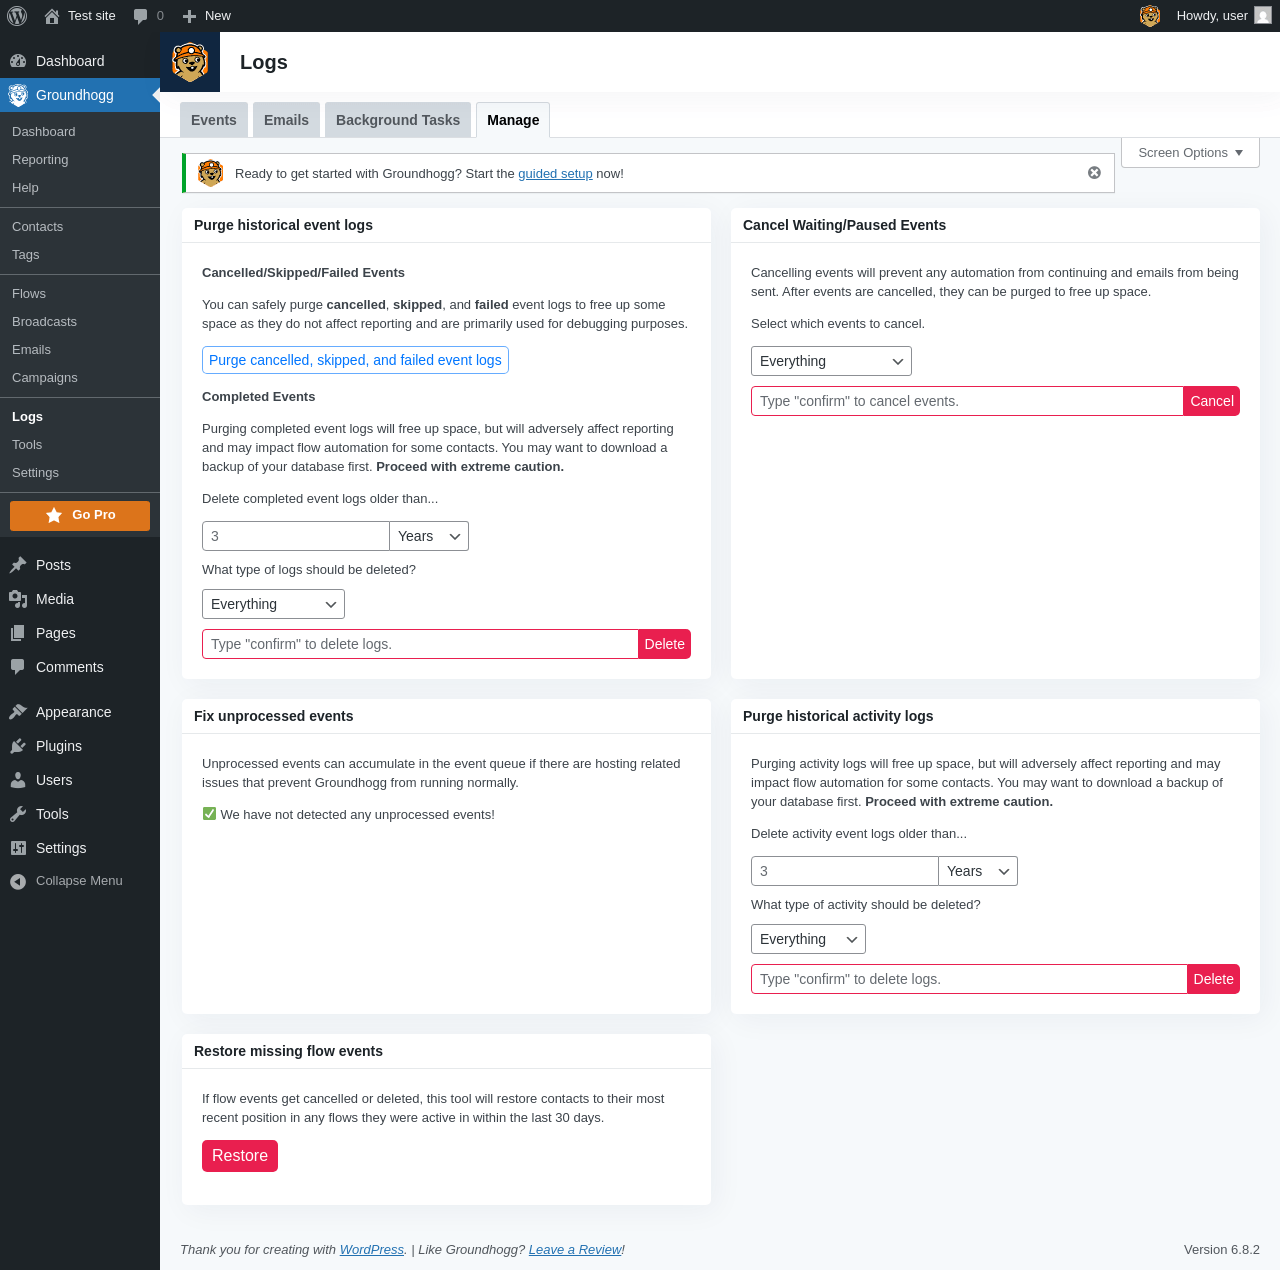Open the WordPress logo menu
Image resolution: width=1280 pixels, height=1270 pixels.
click(17, 16)
